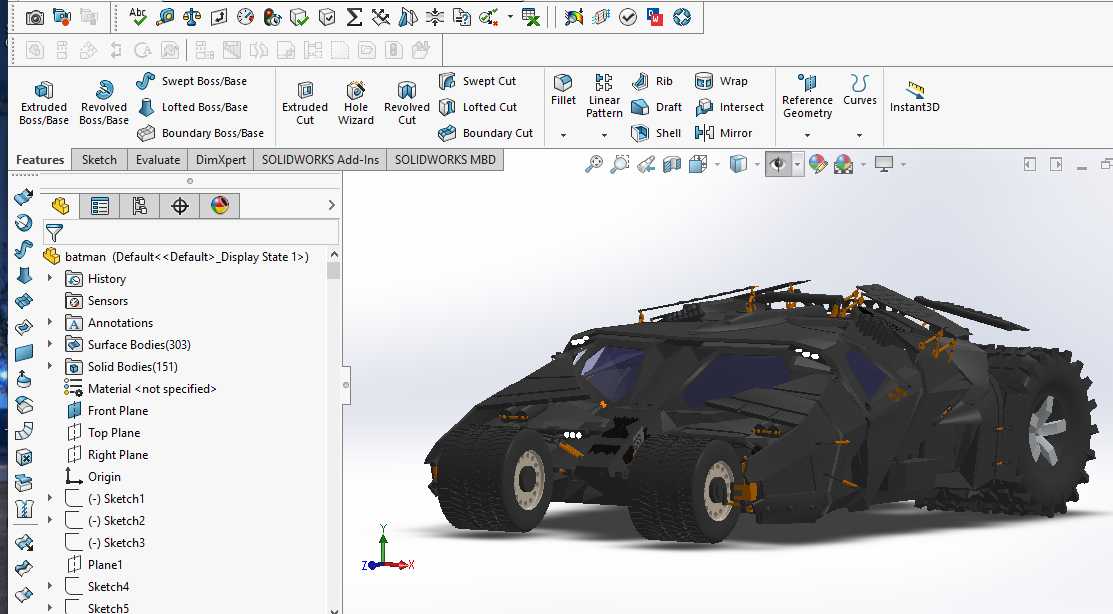Switch to the Sketch tab

click(x=99, y=160)
